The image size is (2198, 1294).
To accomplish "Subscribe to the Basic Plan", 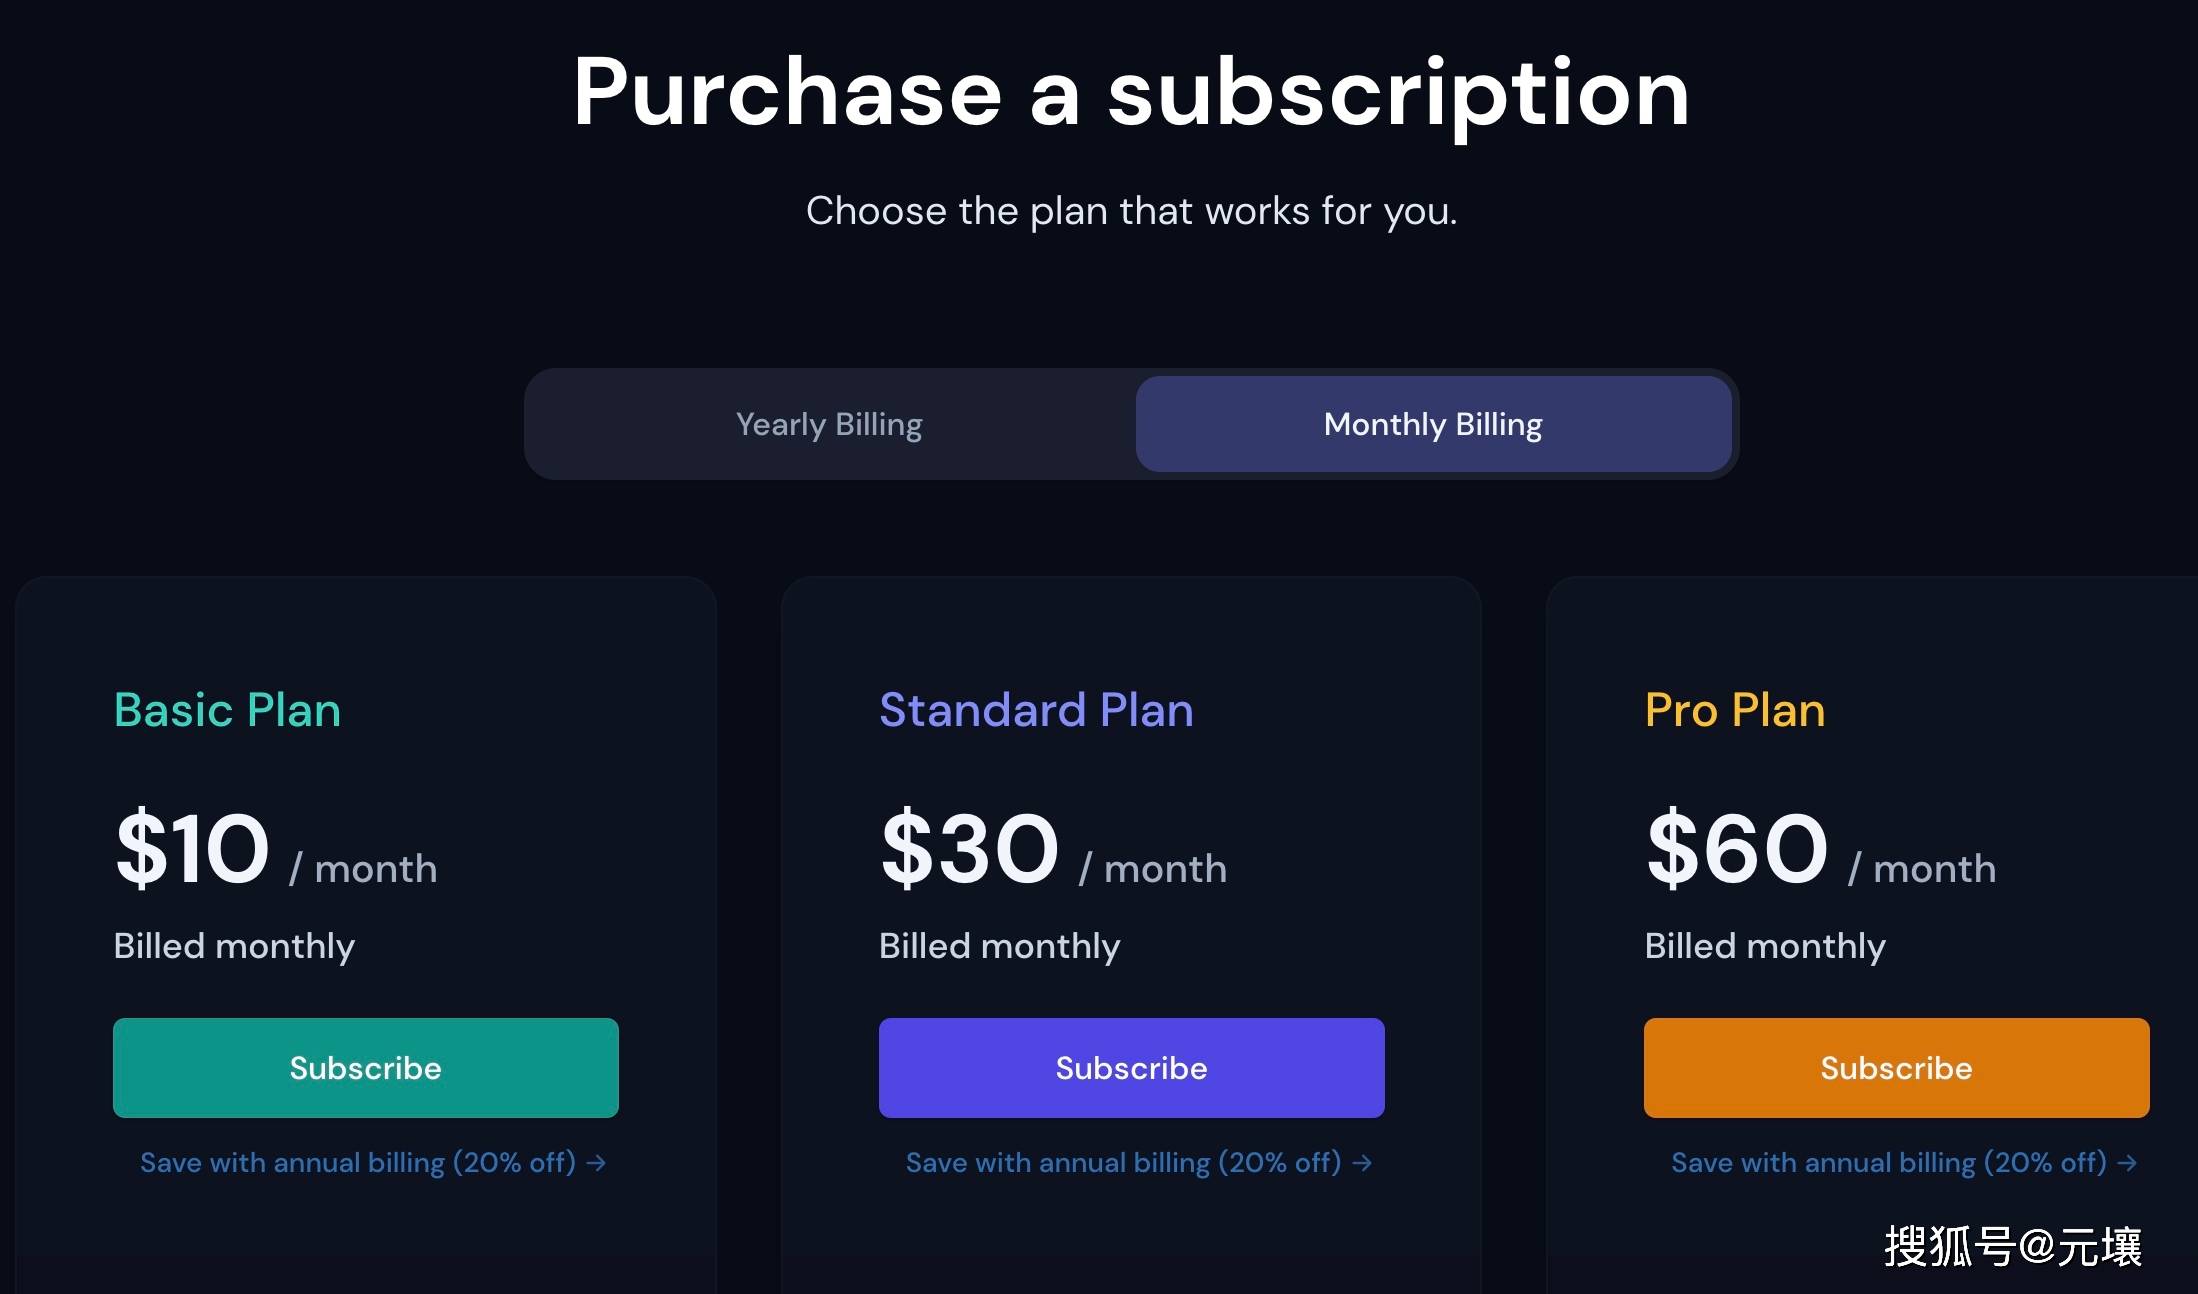I will tap(366, 1068).
